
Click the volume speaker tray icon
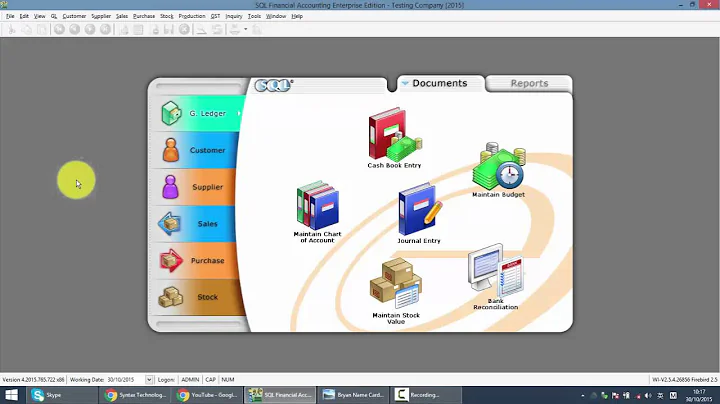(x=648, y=395)
